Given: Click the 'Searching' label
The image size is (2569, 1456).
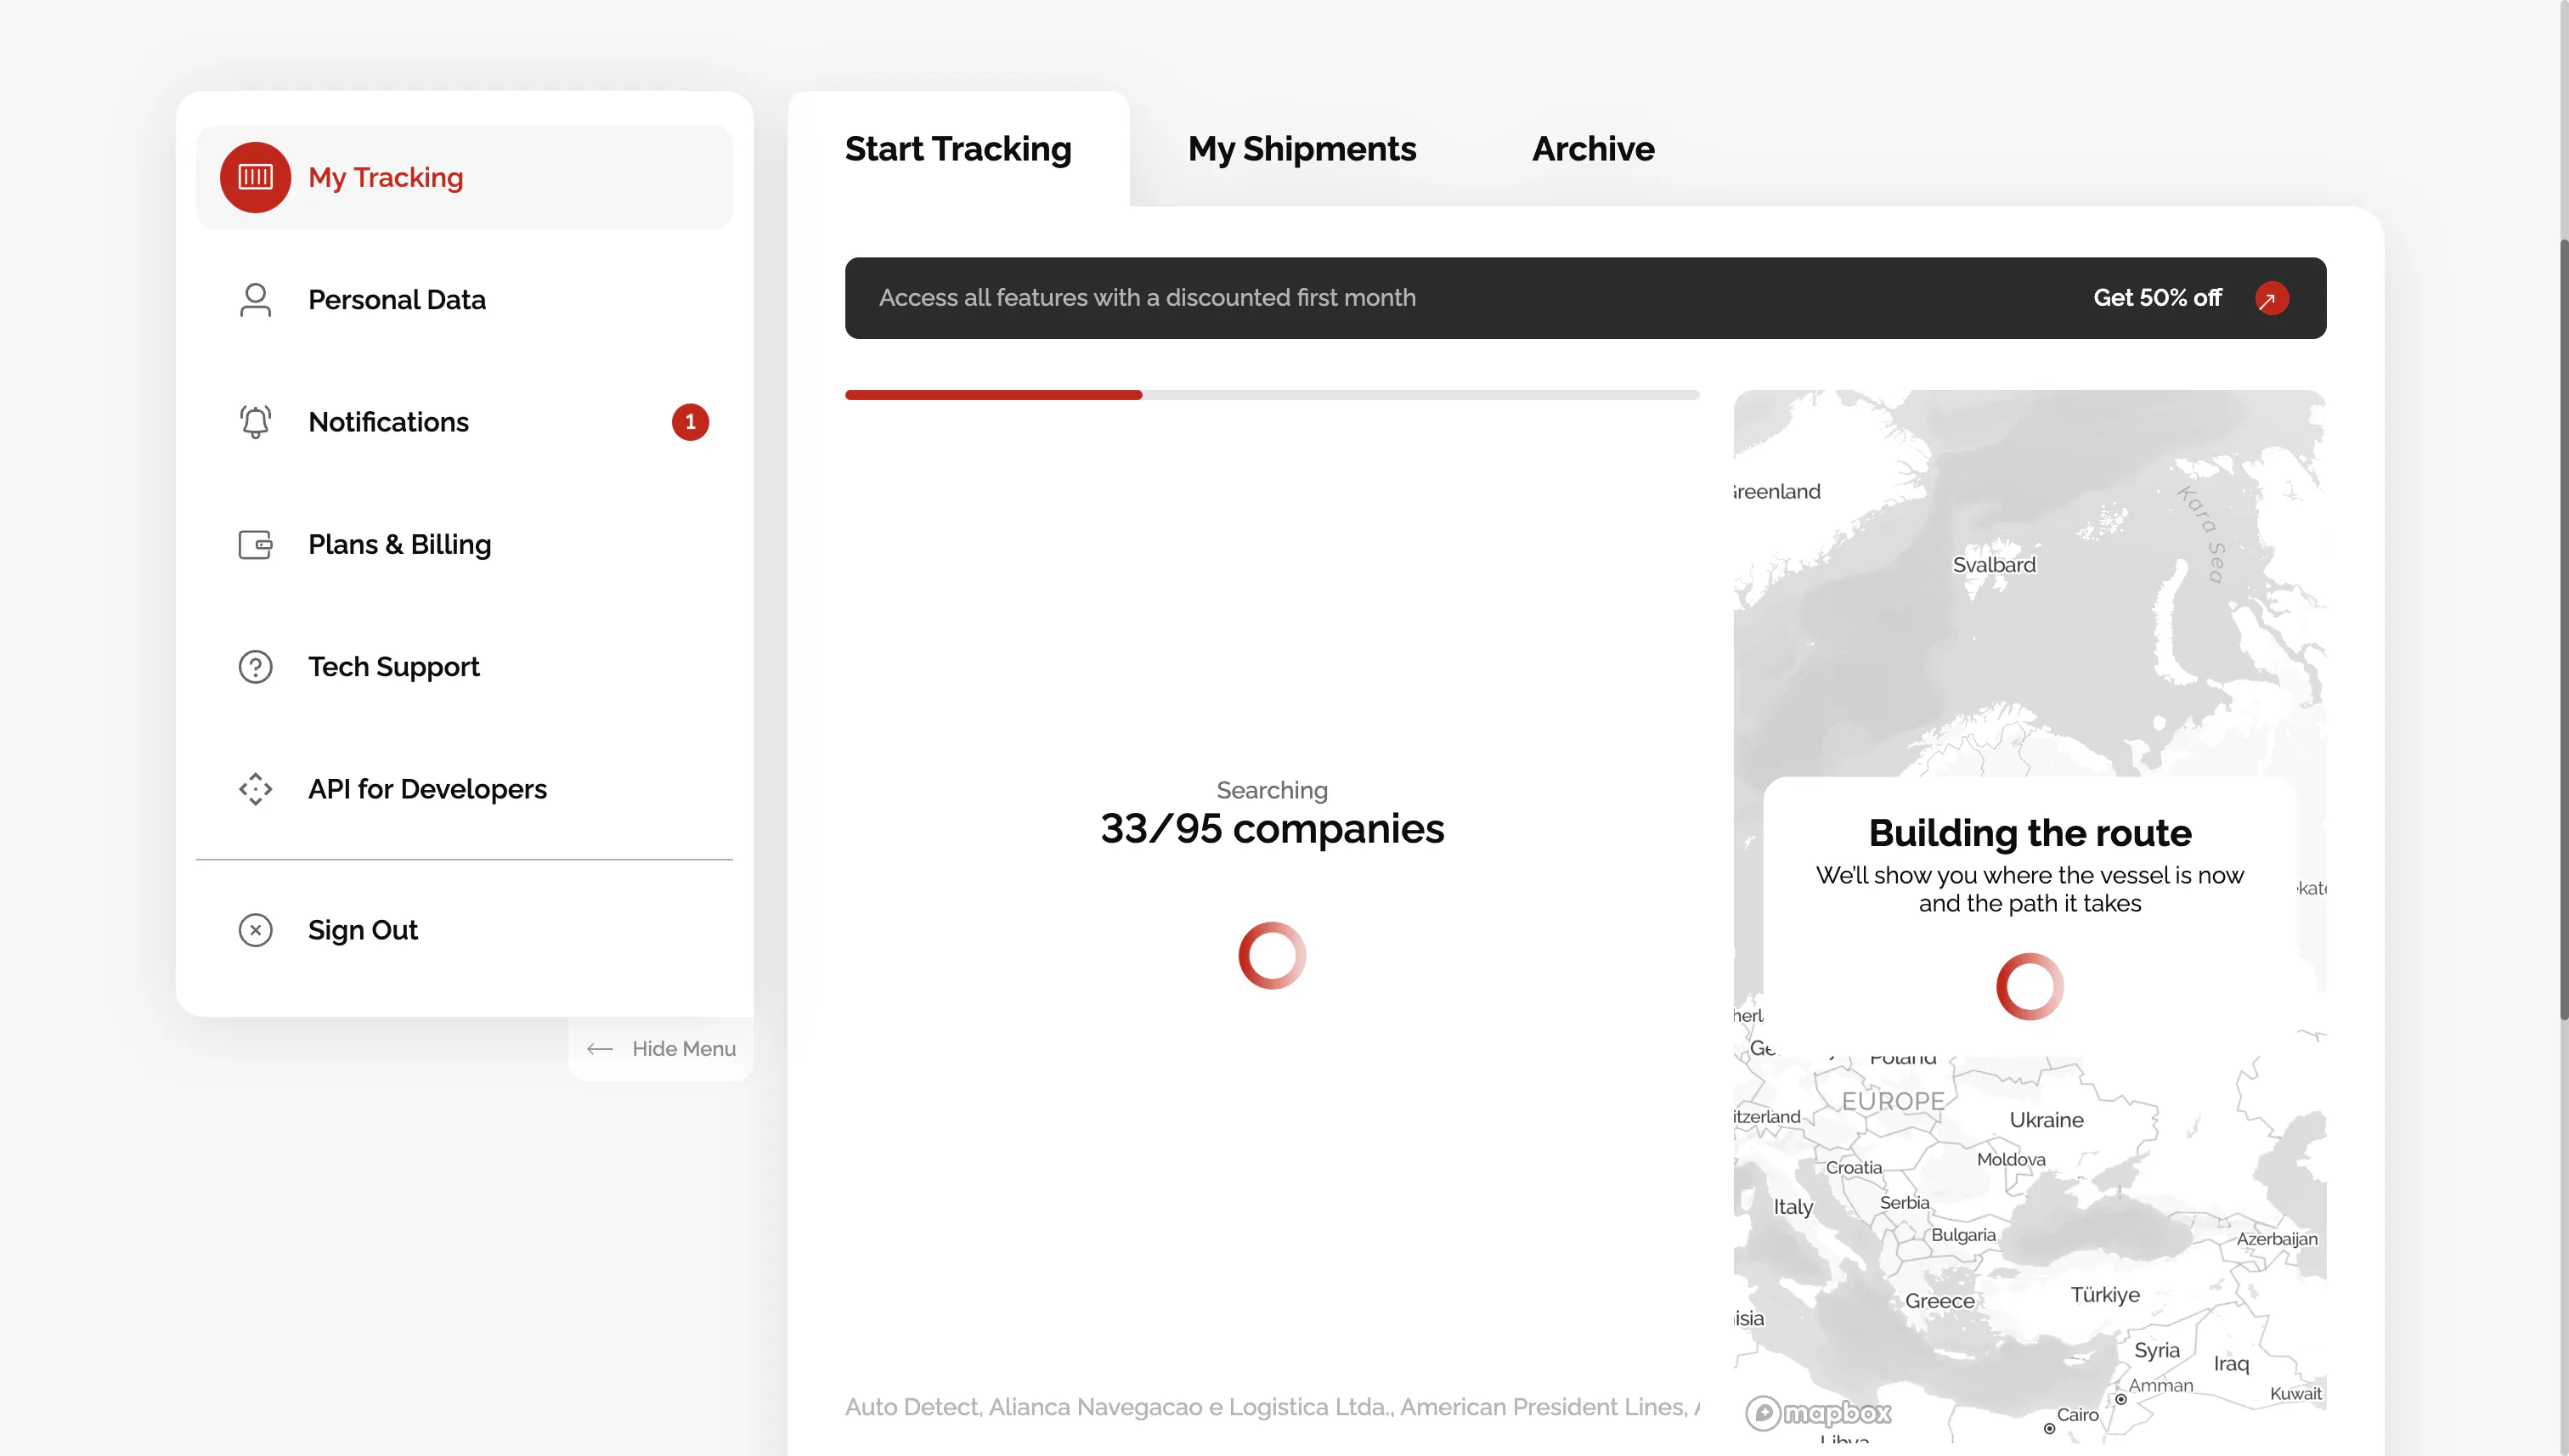Looking at the screenshot, I should pyautogui.click(x=1272, y=790).
